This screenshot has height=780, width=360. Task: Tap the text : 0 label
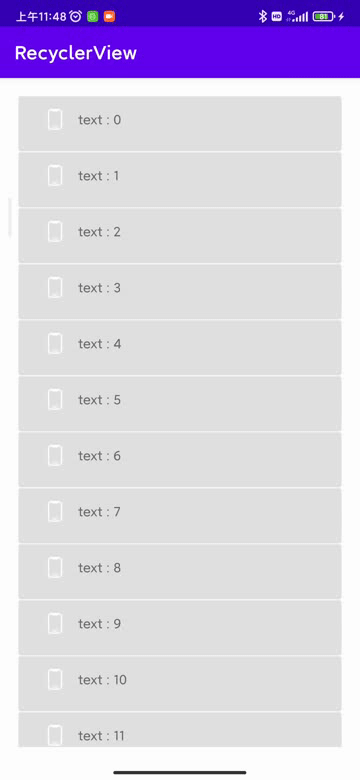click(x=99, y=120)
